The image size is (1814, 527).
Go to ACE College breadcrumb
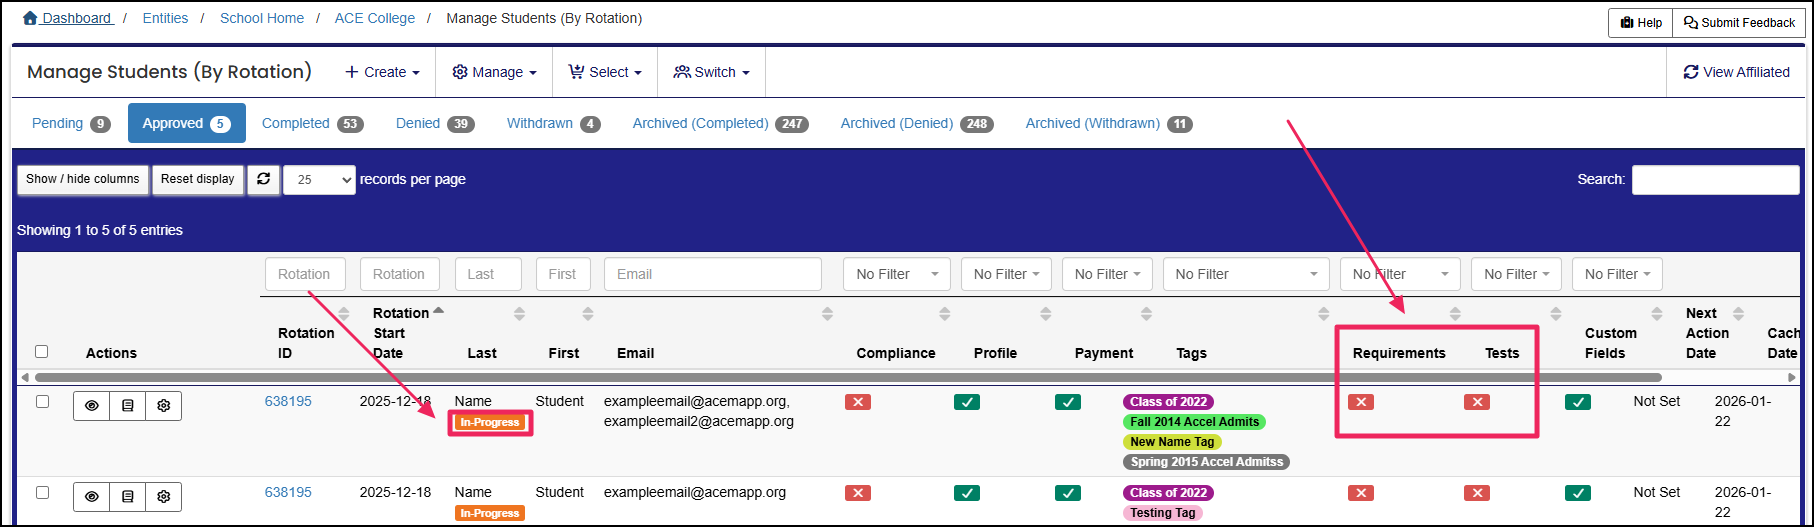(375, 18)
